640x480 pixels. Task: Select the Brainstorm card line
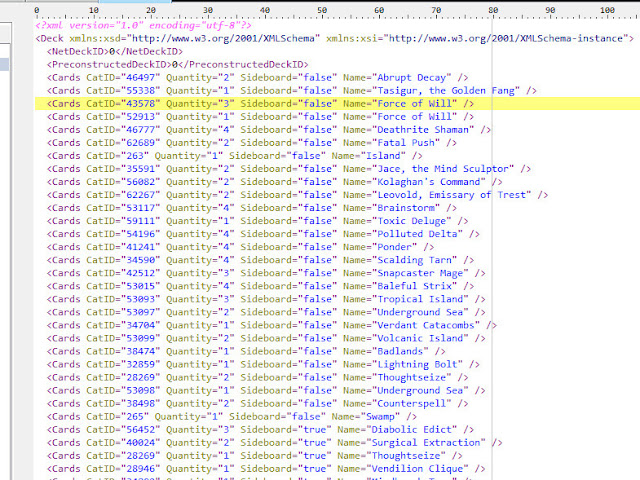(251, 208)
